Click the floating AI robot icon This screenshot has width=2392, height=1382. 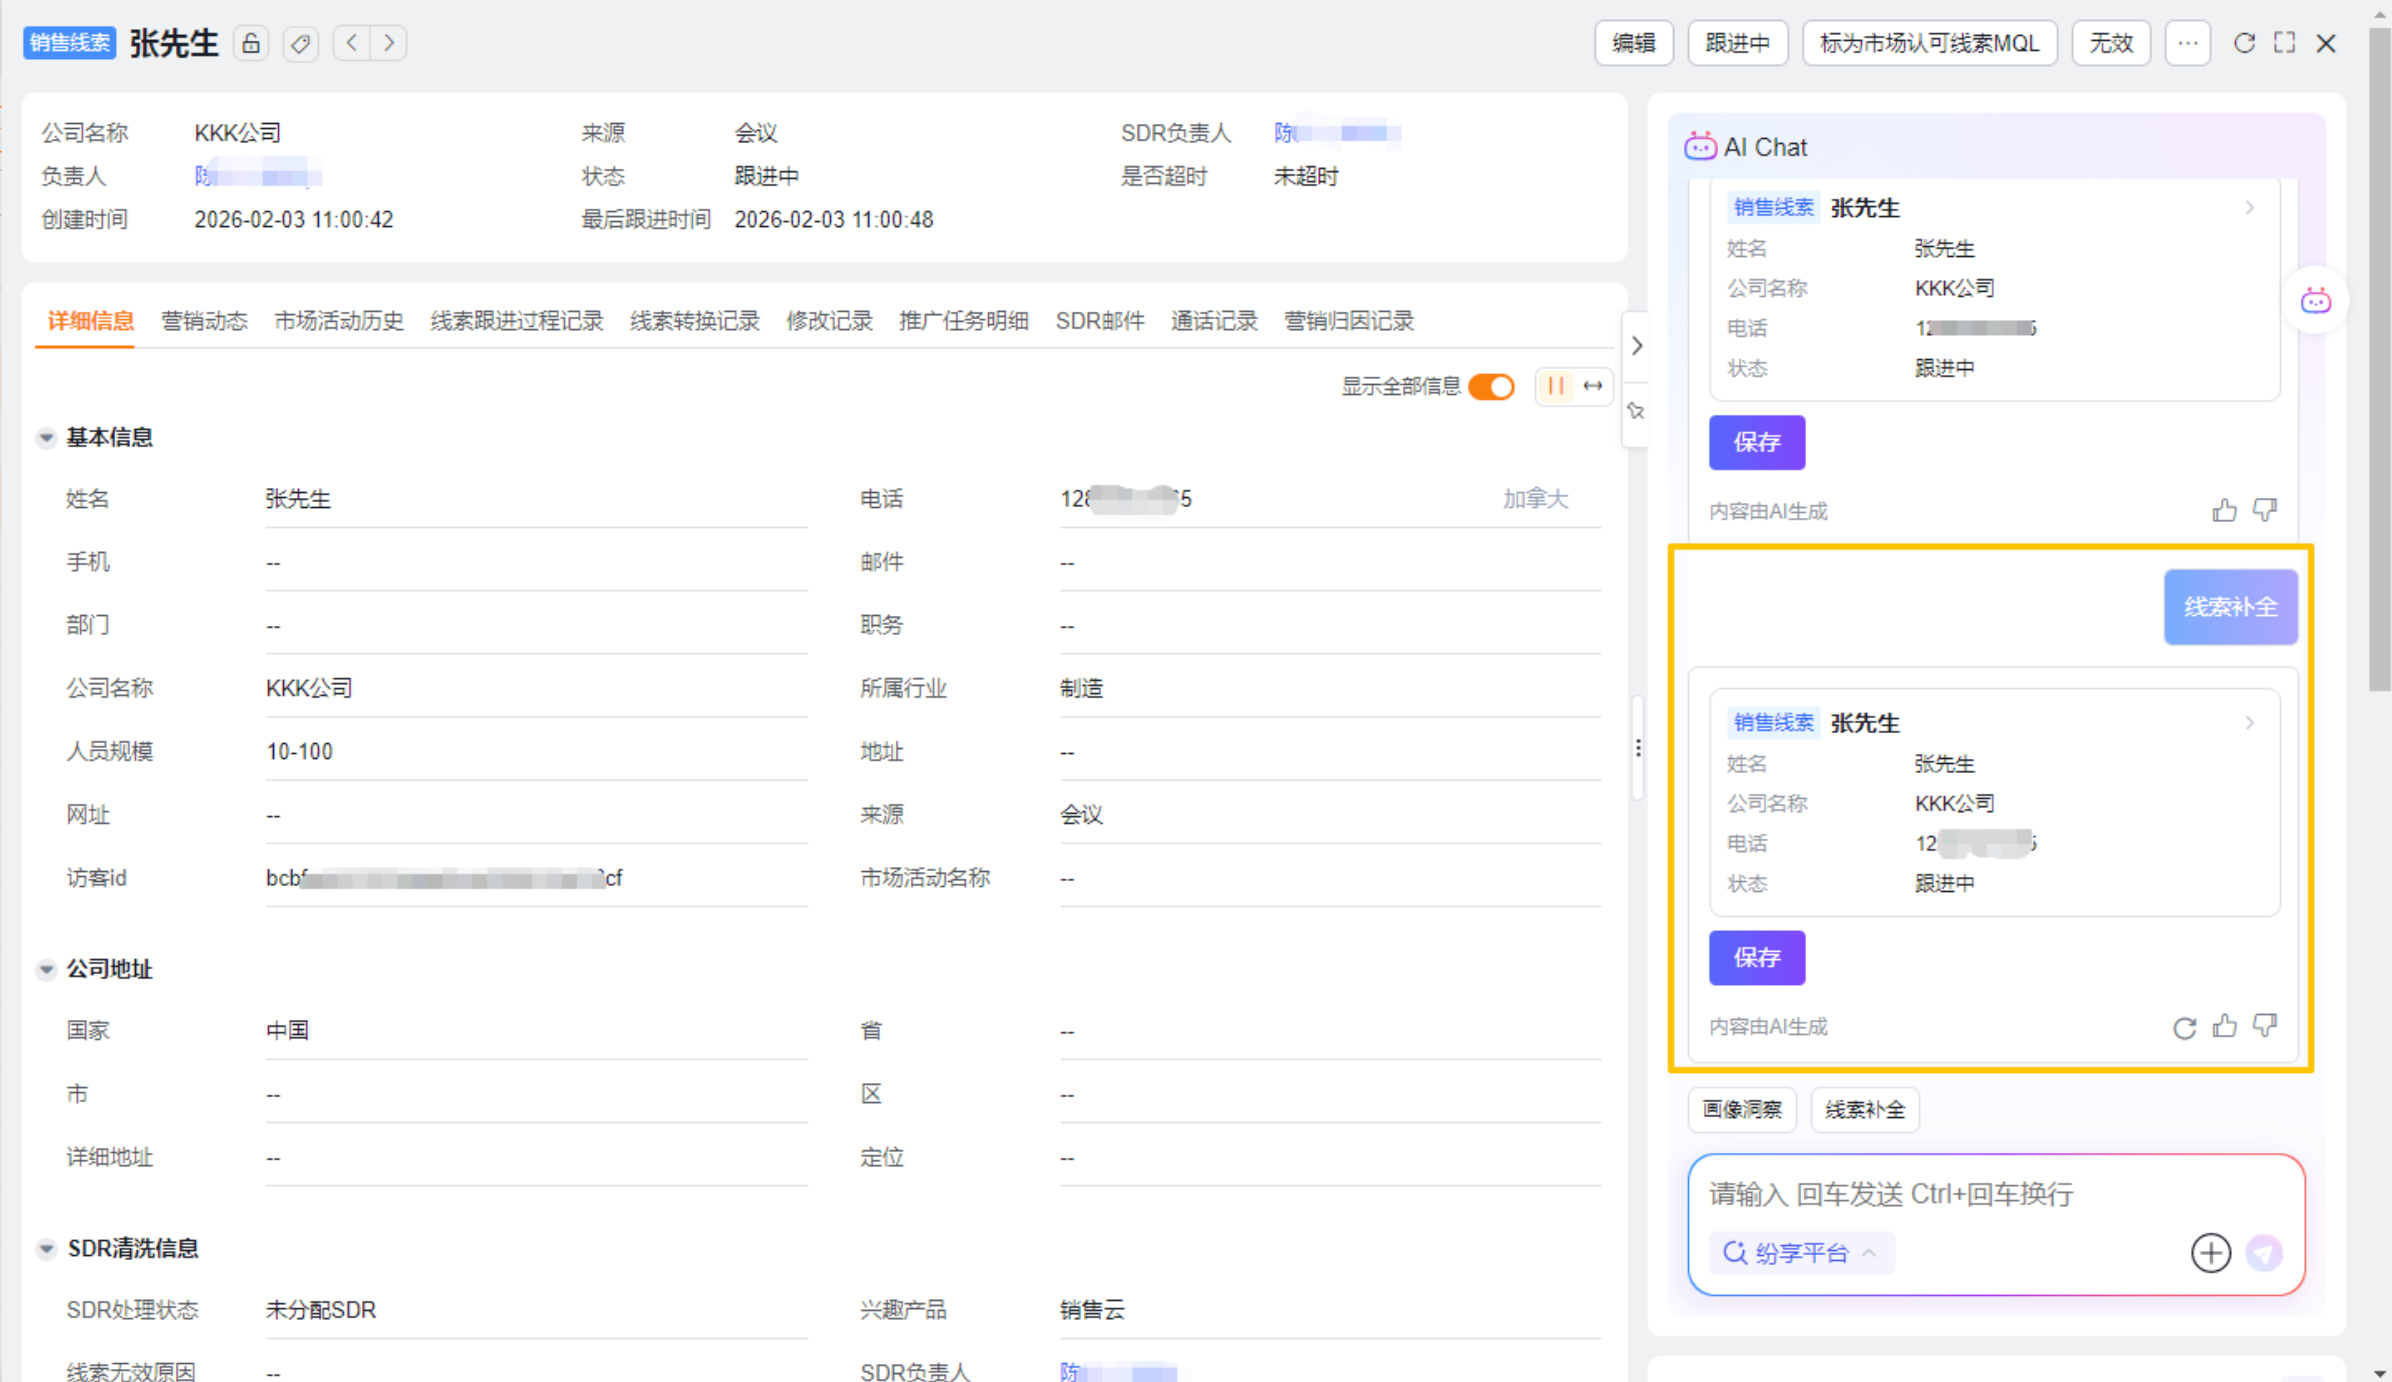point(2315,300)
